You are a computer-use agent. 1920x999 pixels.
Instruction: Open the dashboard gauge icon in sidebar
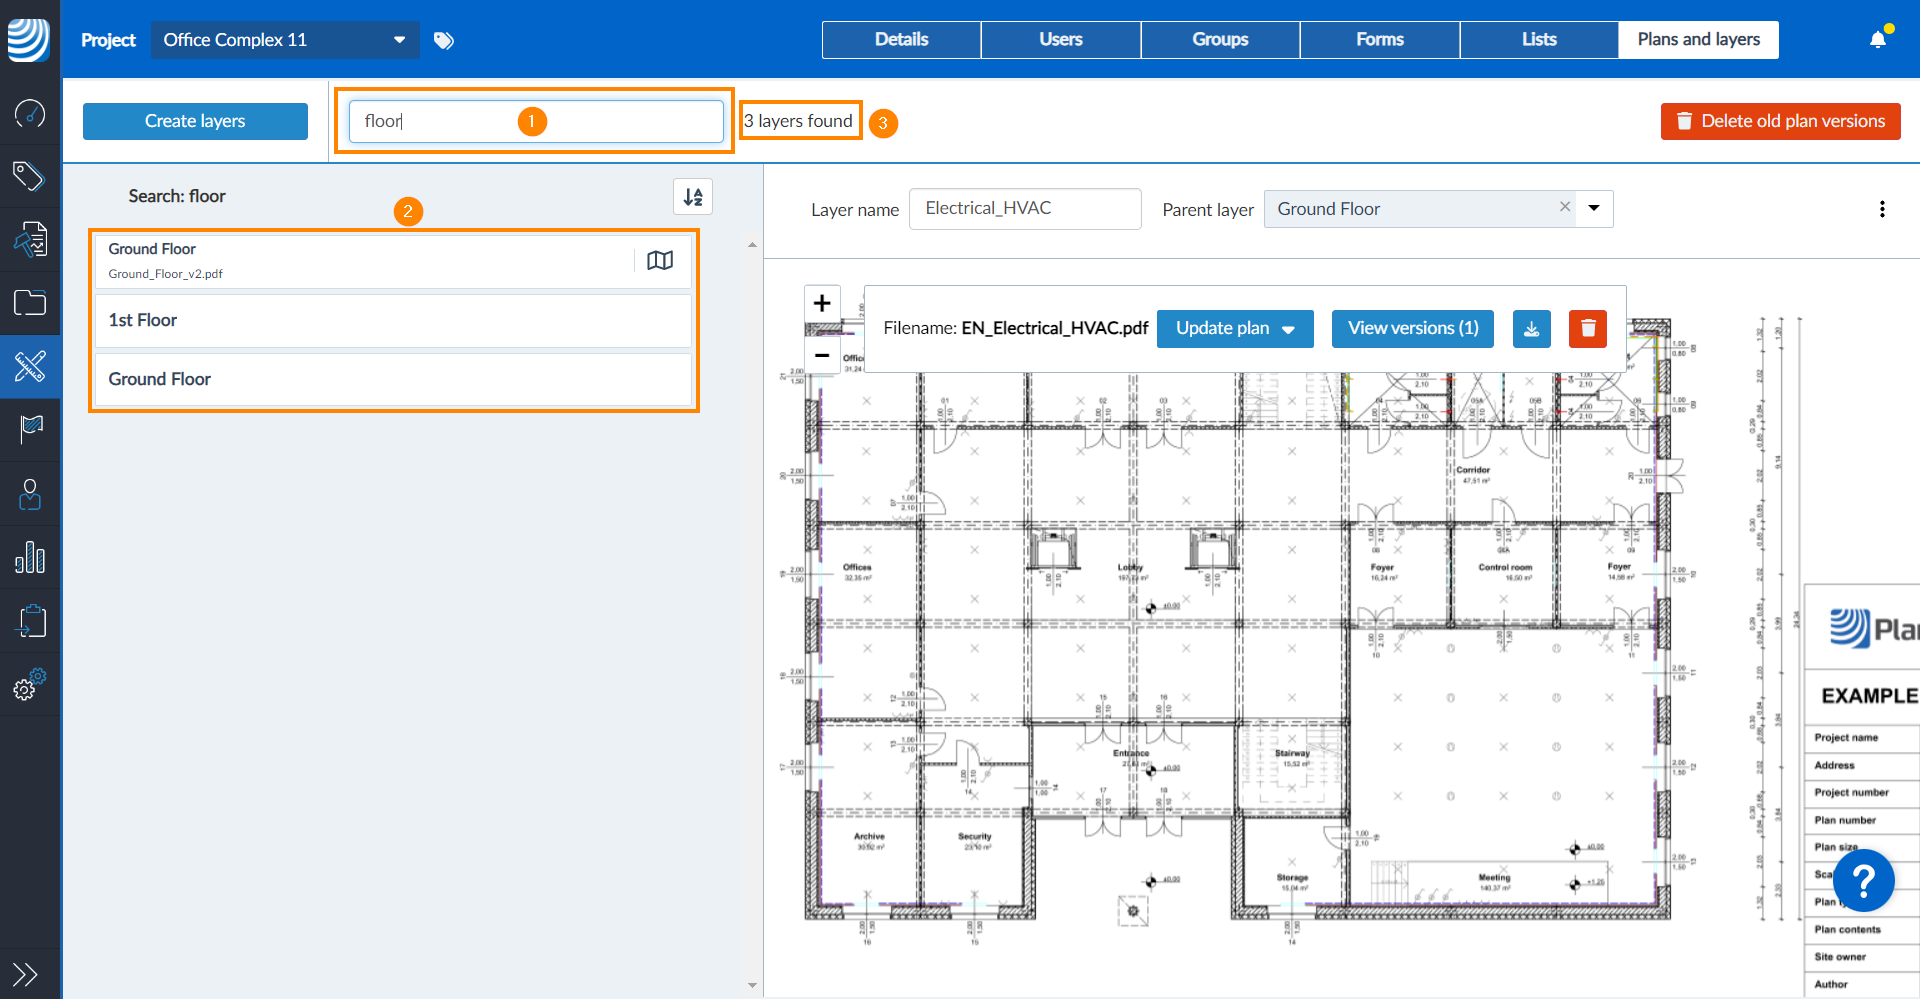[x=30, y=113]
